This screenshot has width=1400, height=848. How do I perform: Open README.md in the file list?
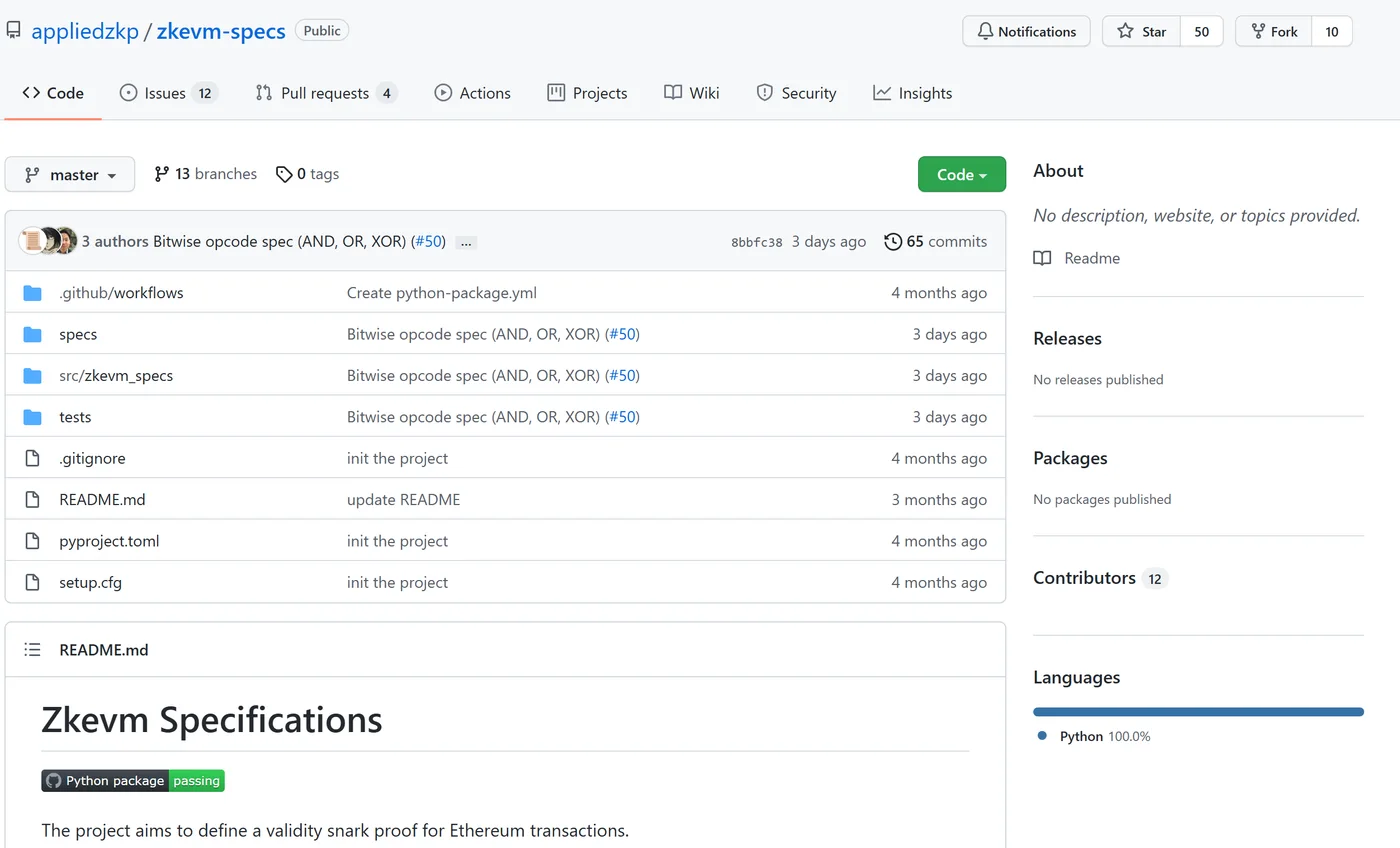[102, 500]
